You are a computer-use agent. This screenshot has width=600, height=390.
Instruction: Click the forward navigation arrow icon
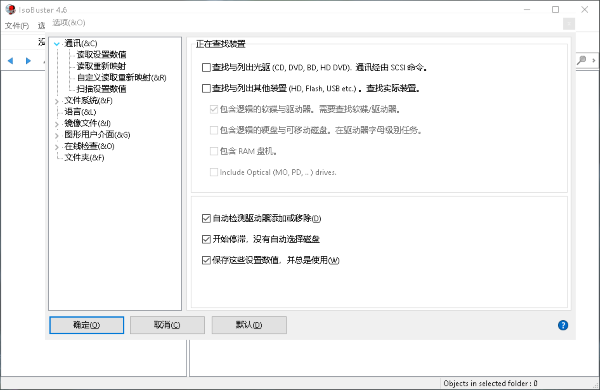pyautogui.click(x=28, y=60)
